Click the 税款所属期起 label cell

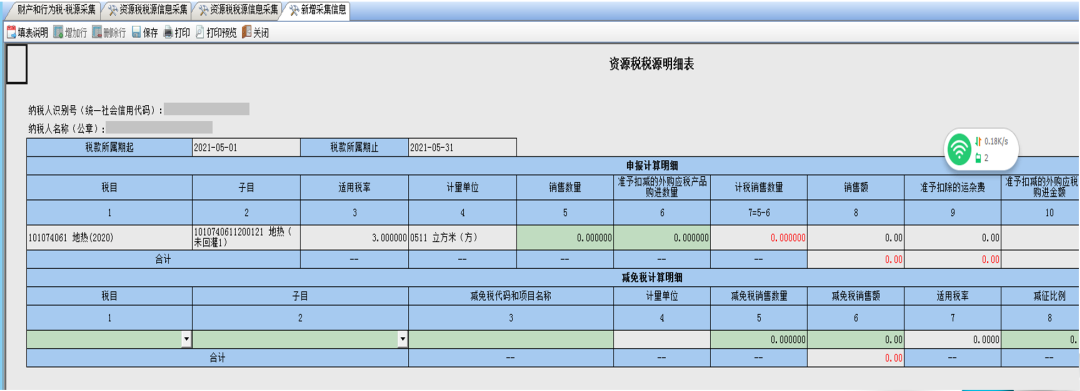pos(109,148)
